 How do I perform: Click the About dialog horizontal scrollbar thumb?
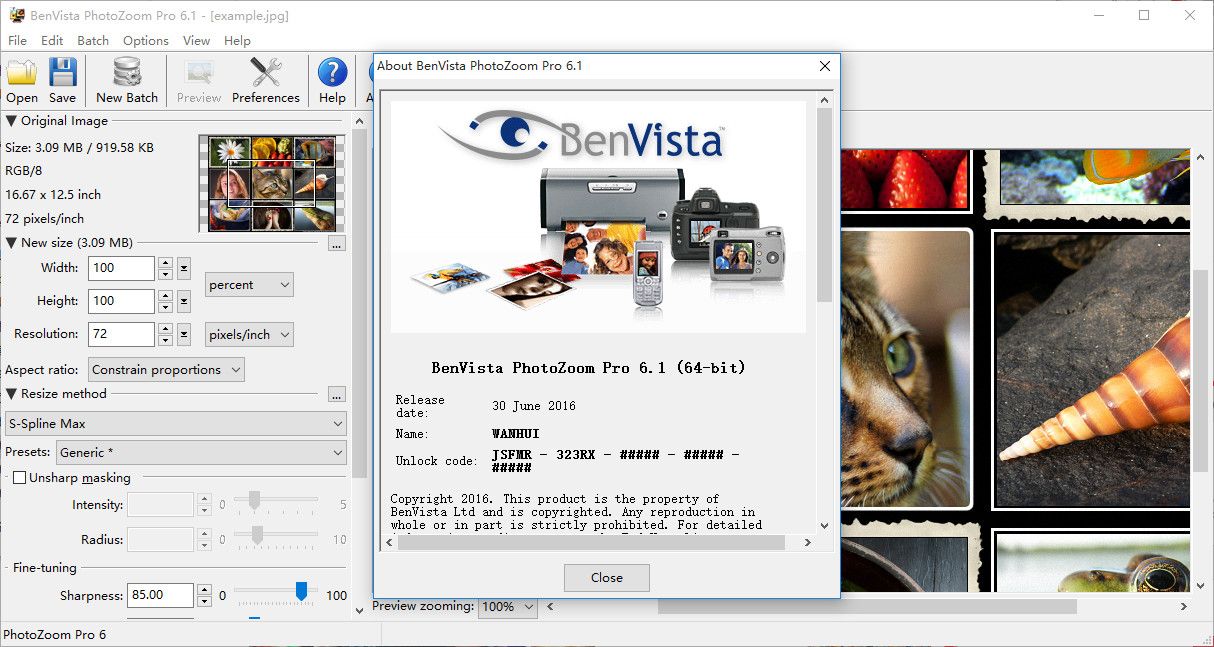click(x=590, y=542)
